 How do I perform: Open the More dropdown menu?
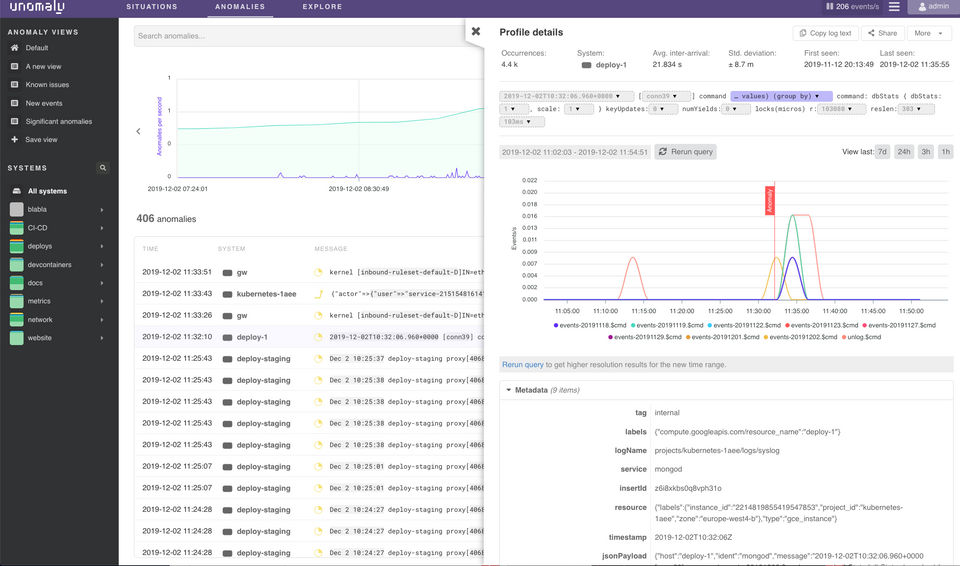pyautogui.click(x=929, y=33)
